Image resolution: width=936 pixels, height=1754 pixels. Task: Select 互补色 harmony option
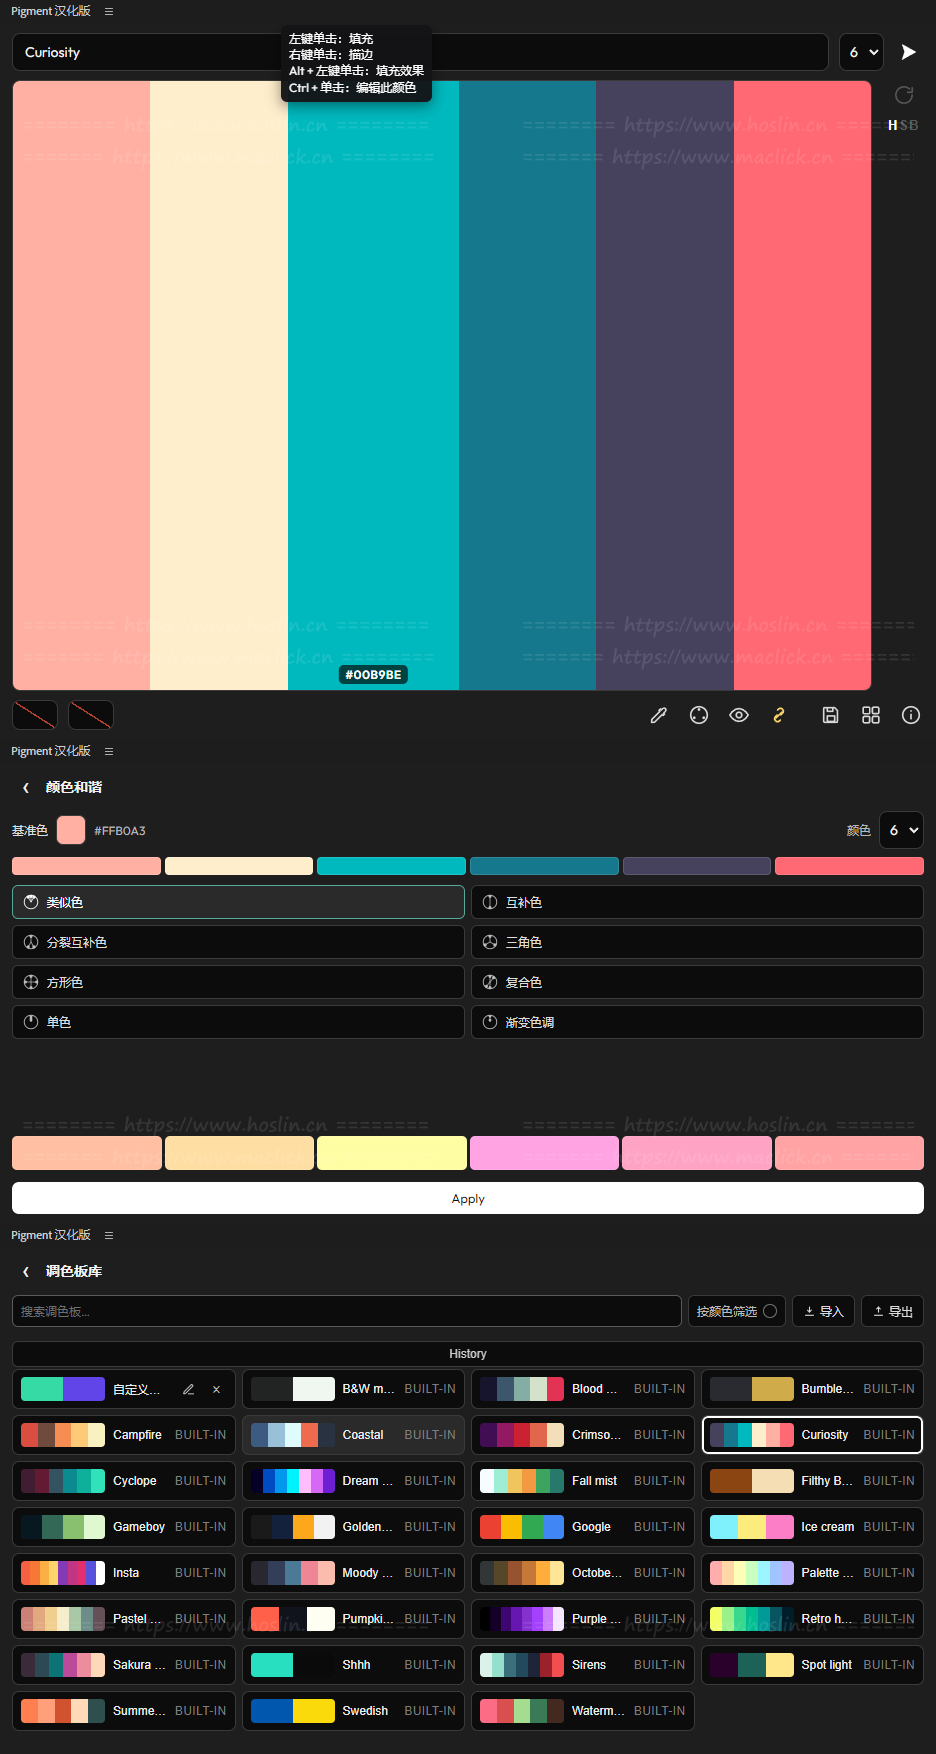click(697, 902)
